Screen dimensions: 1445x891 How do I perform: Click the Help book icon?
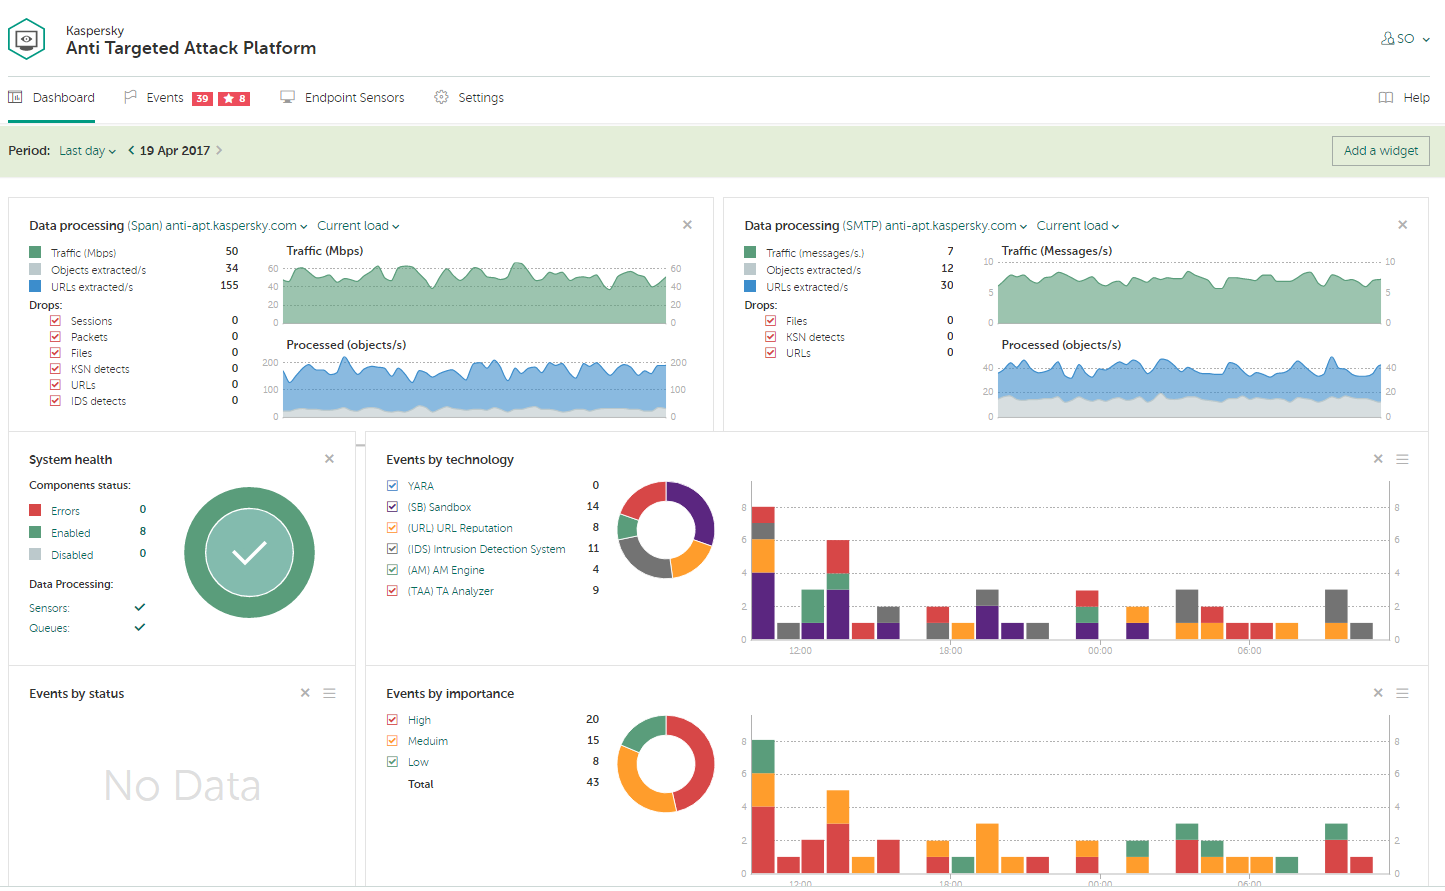coord(1386,98)
